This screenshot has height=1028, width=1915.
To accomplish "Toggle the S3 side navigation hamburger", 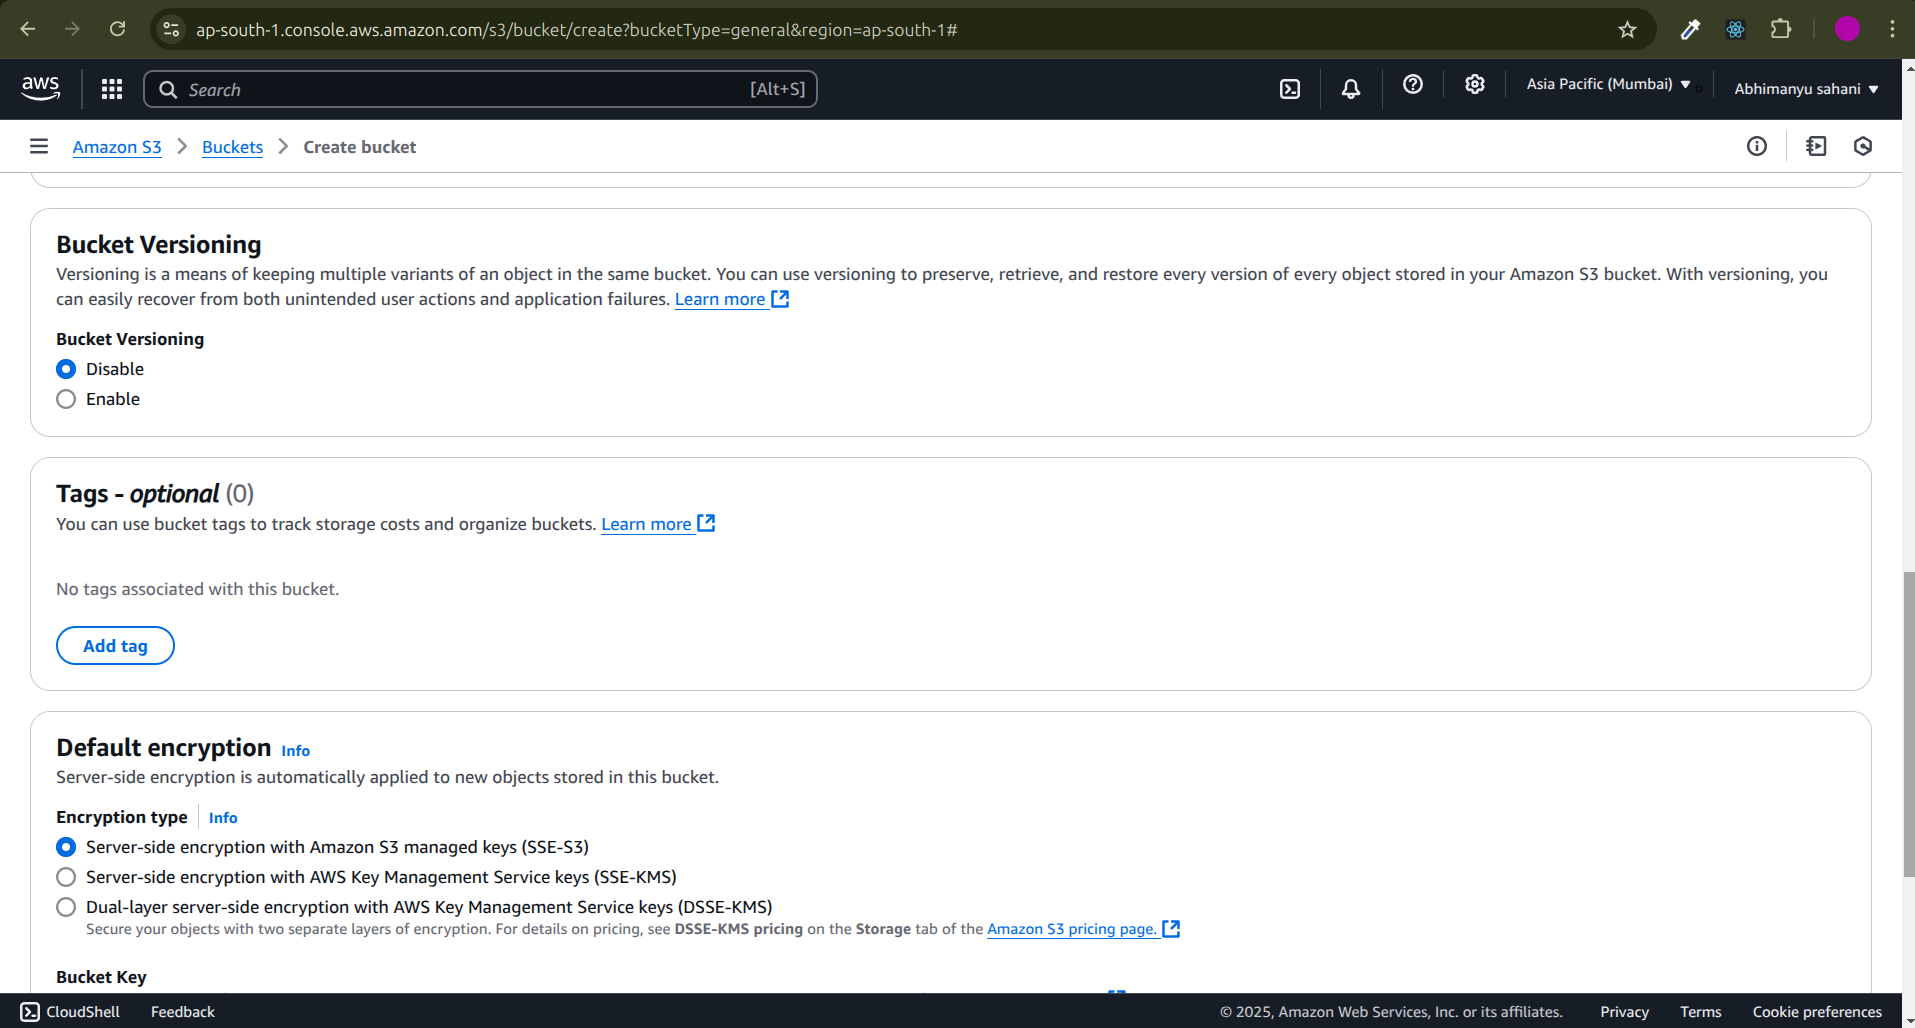I will (x=39, y=147).
